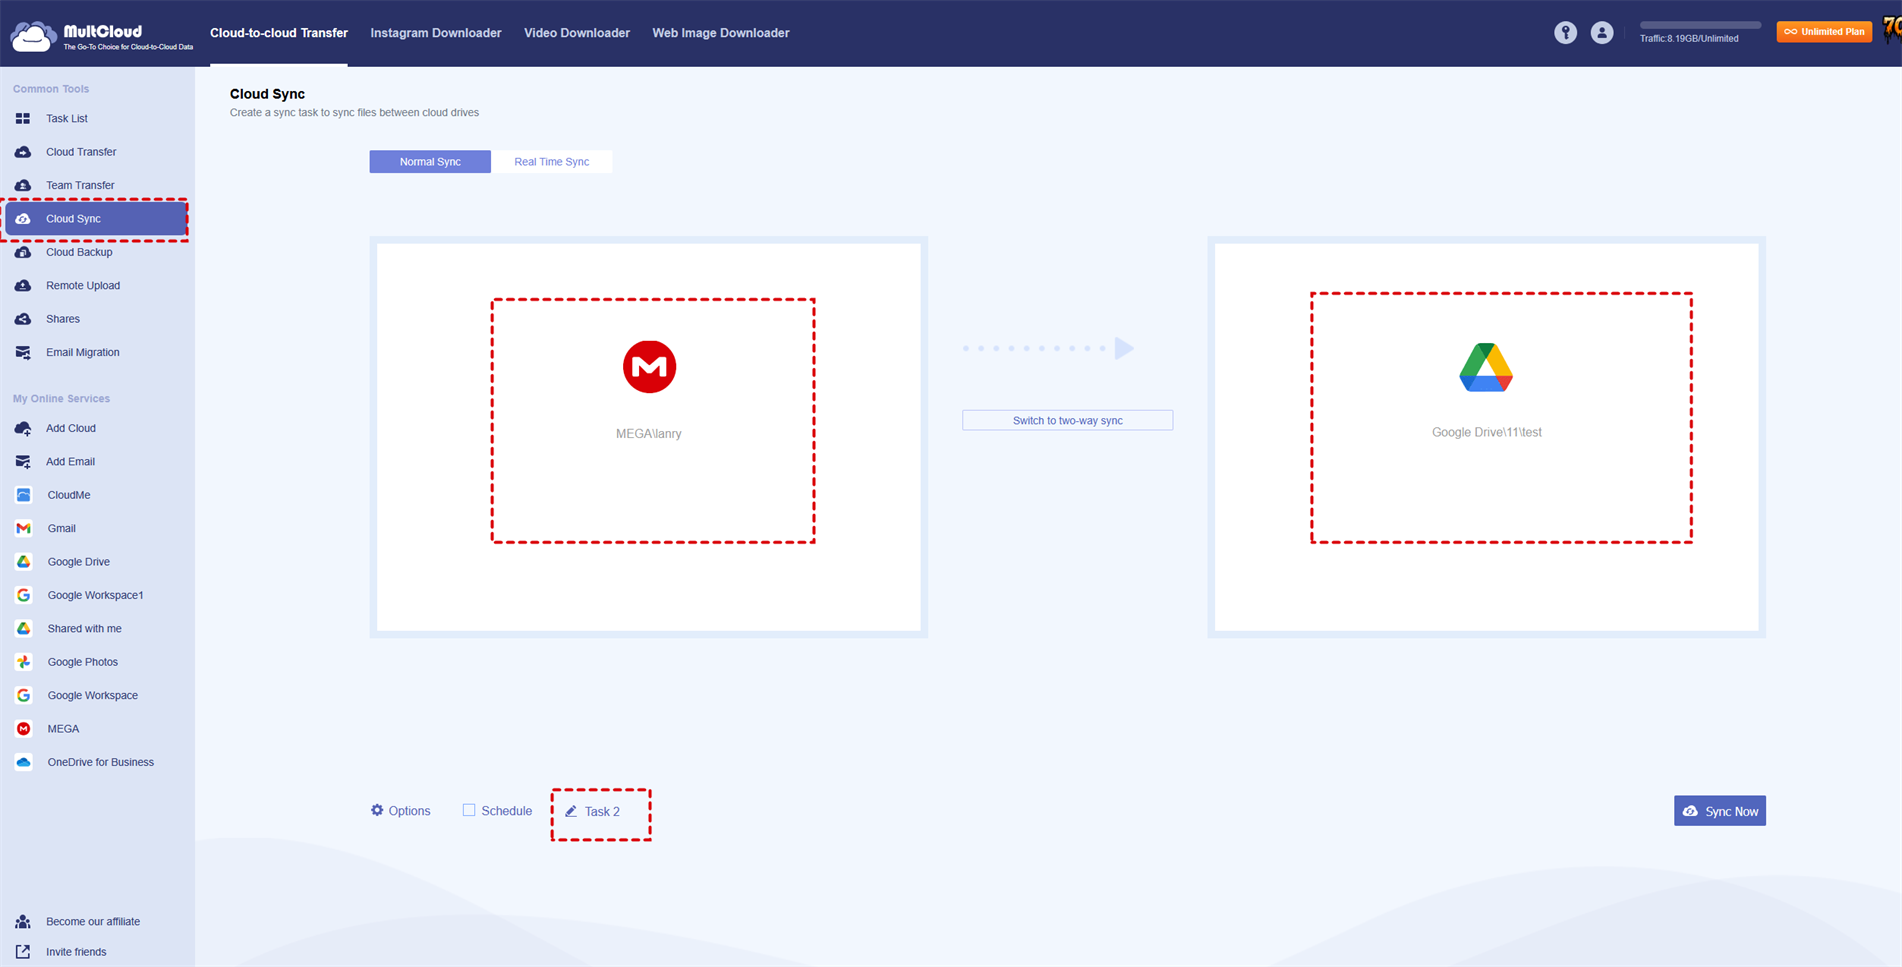The width and height of the screenshot is (1902, 967).
Task: Open Task List in sidebar
Action: pyautogui.click(x=67, y=119)
